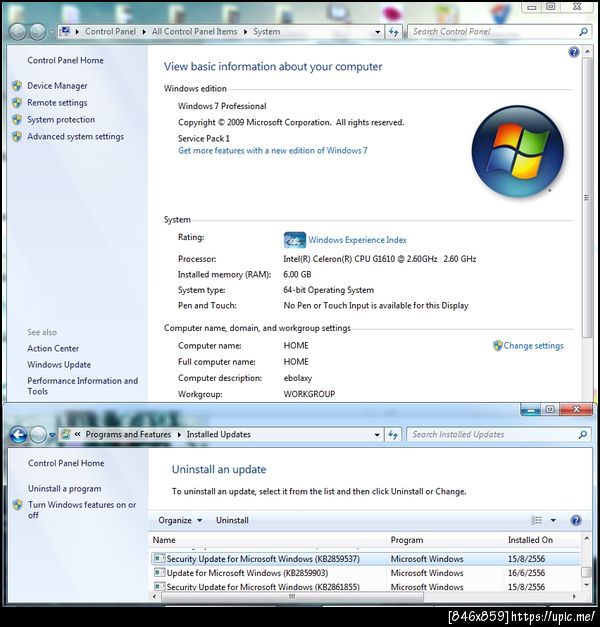Open Performance Information and Tools link
Image resolution: width=600 pixels, height=627 pixels.
coord(82,386)
